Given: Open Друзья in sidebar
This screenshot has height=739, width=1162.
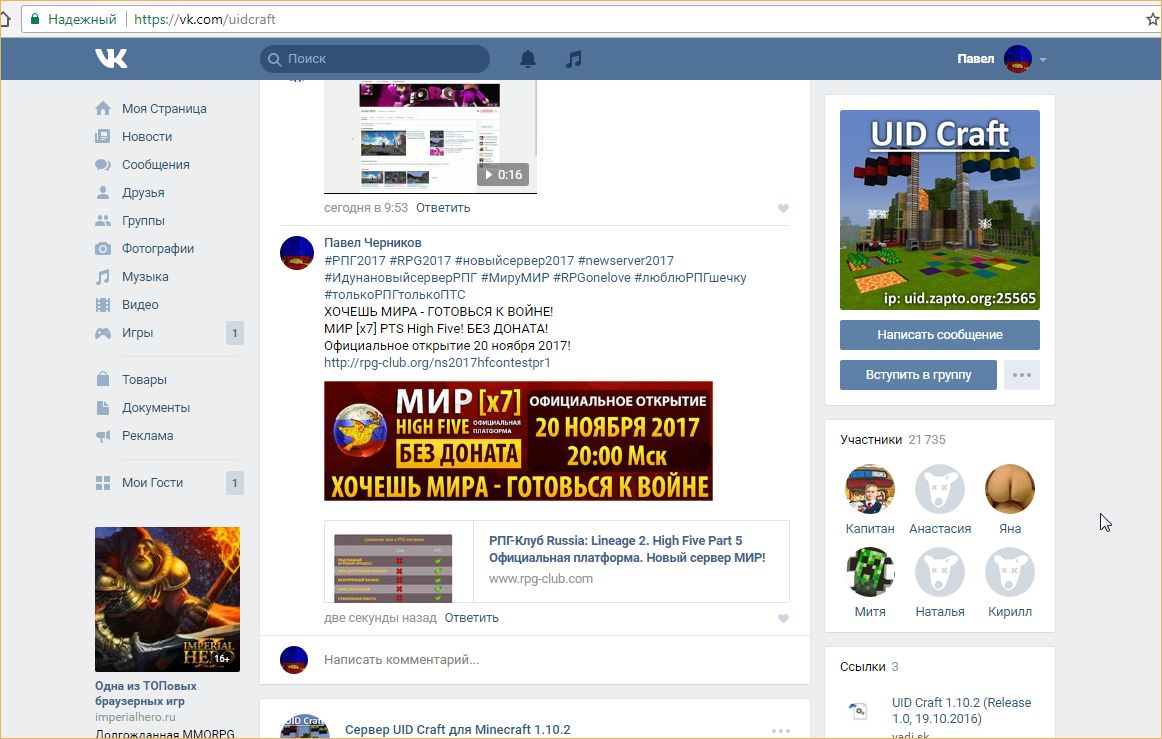Looking at the screenshot, I should pos(143,193).
